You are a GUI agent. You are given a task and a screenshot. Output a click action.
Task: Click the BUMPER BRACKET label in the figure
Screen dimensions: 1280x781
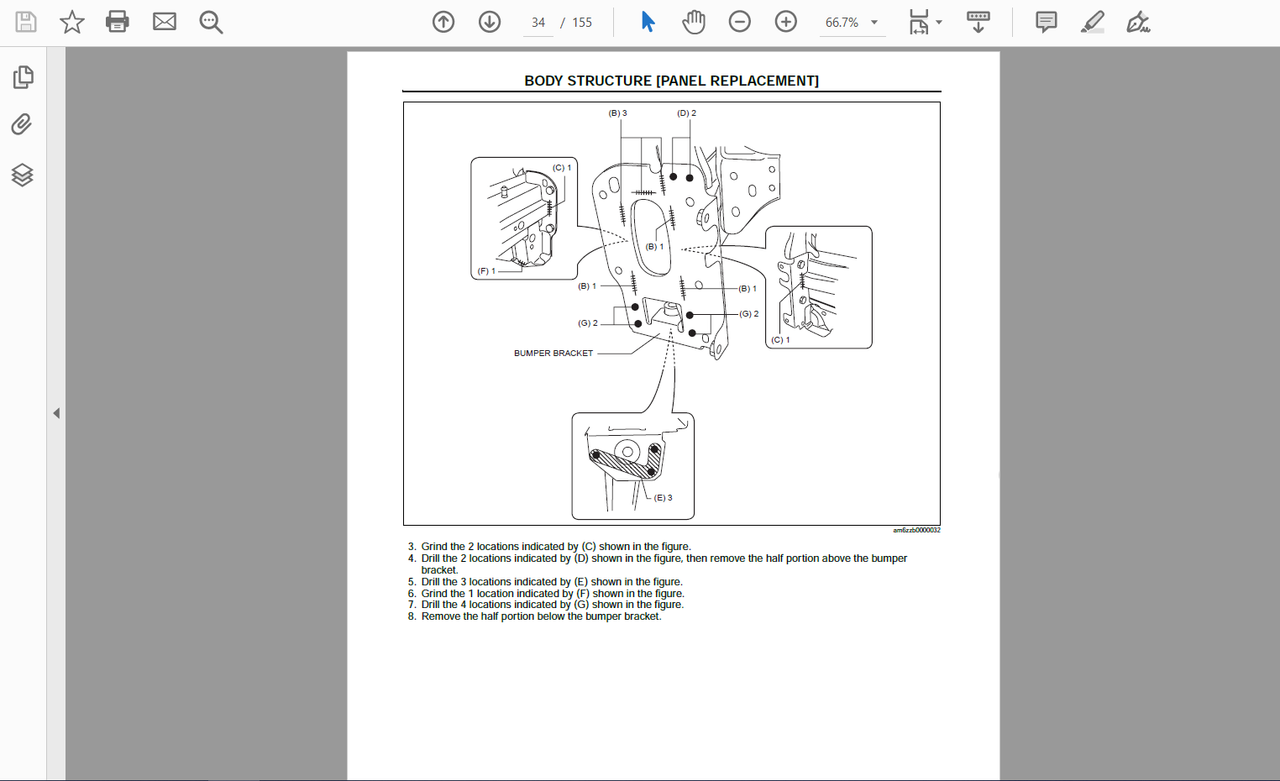[x=553, y=353]
